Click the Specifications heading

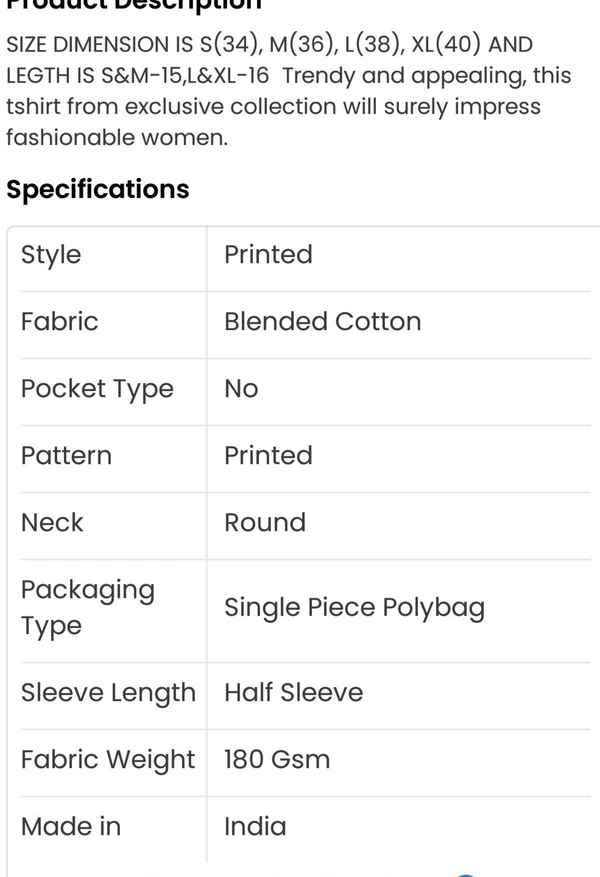(97, 189)
